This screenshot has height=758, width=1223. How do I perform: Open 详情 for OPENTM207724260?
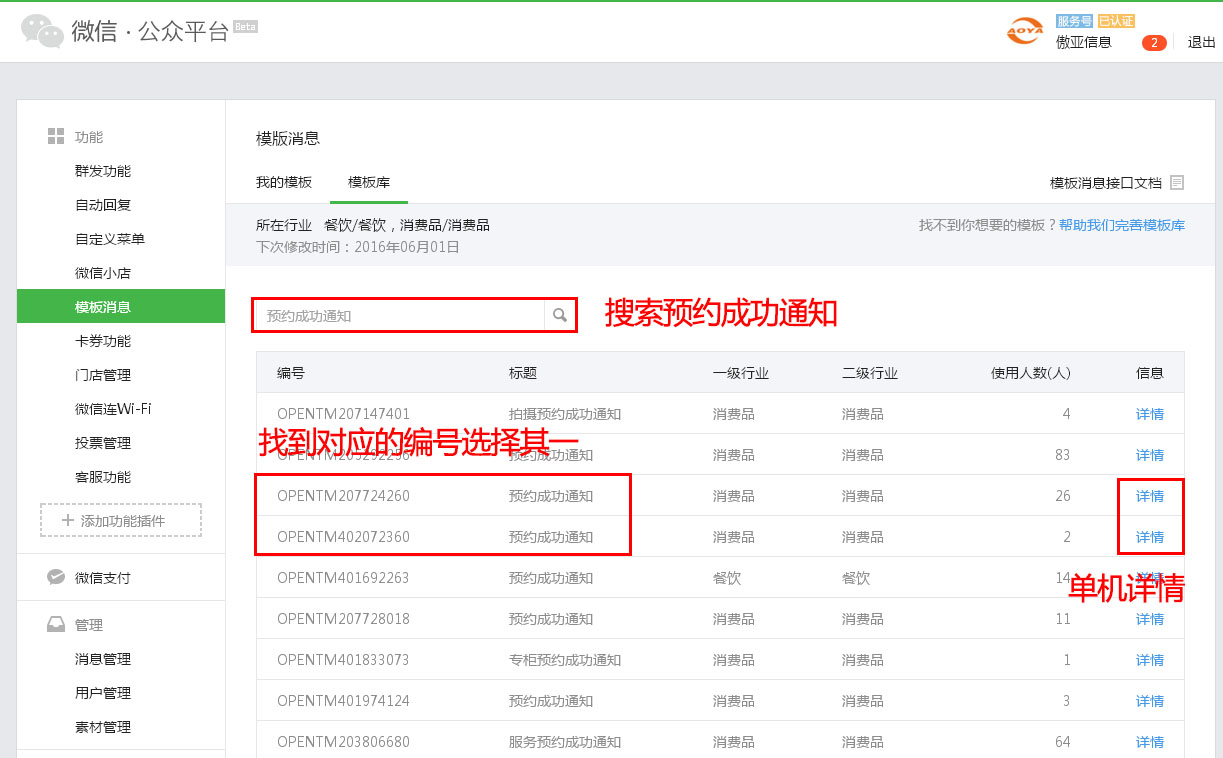[1149, 497]
